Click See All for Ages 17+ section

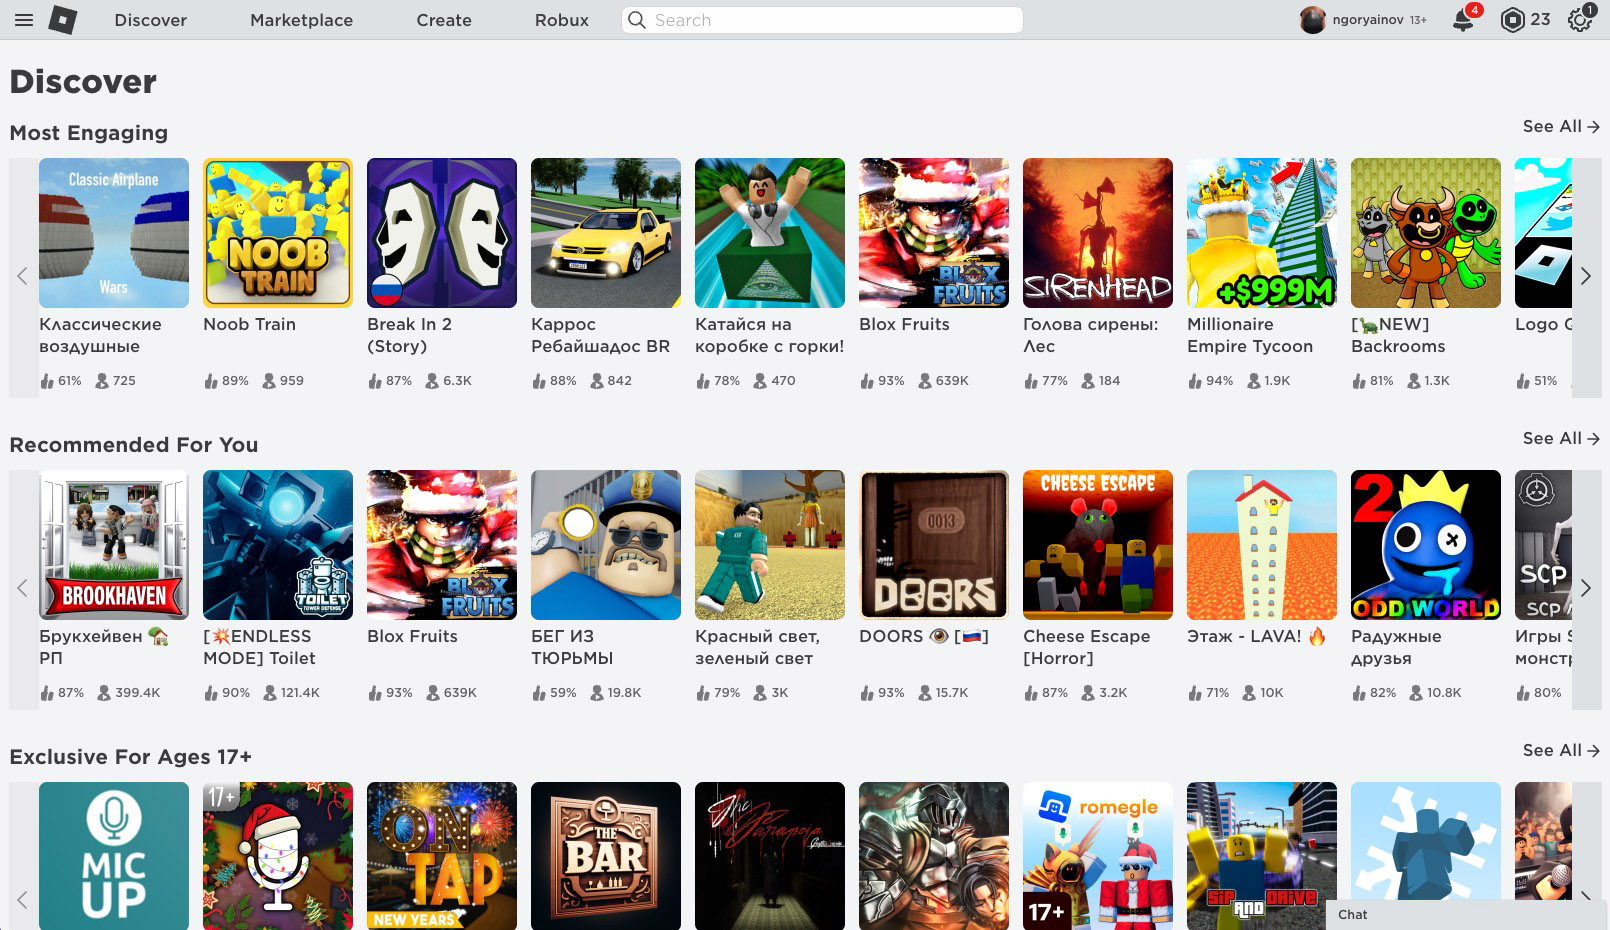(x=1560, y=750)
